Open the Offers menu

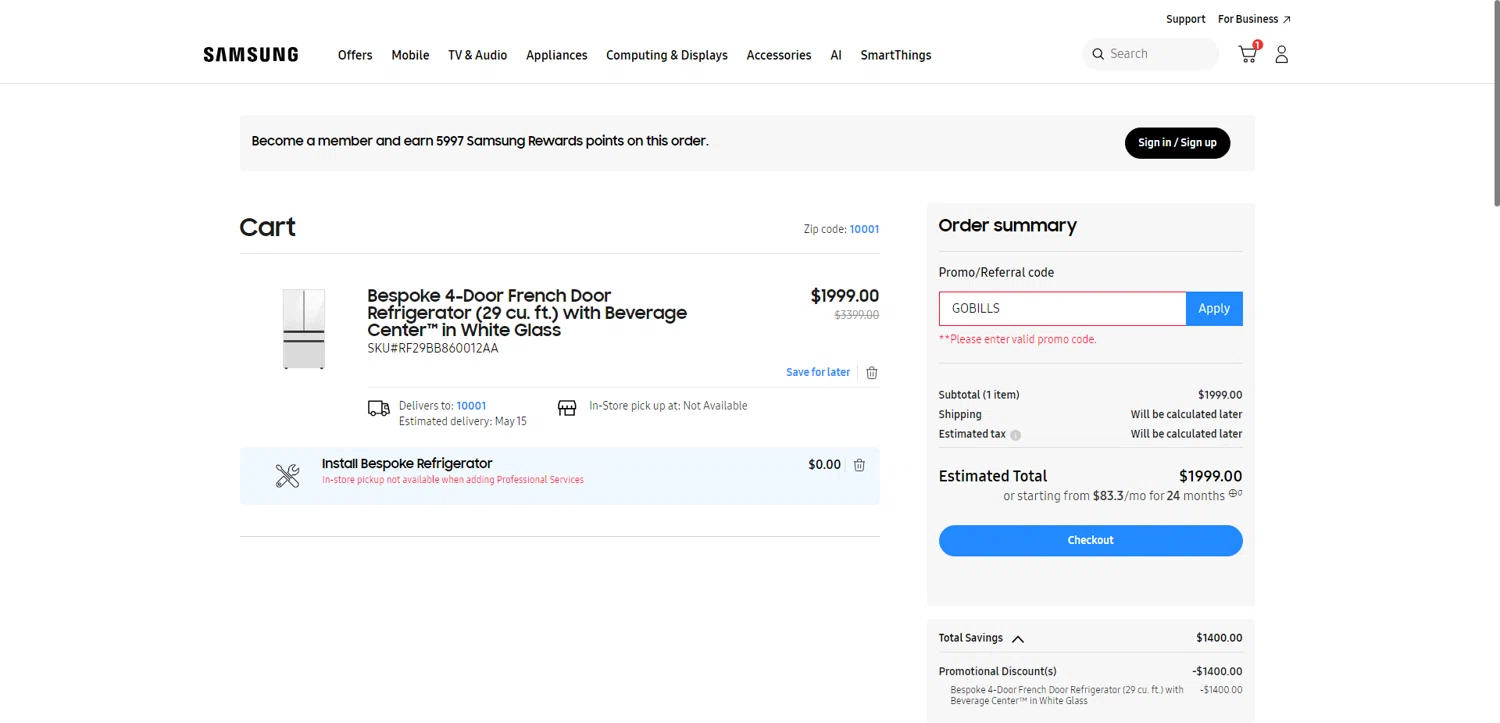[x=355, y=55]
